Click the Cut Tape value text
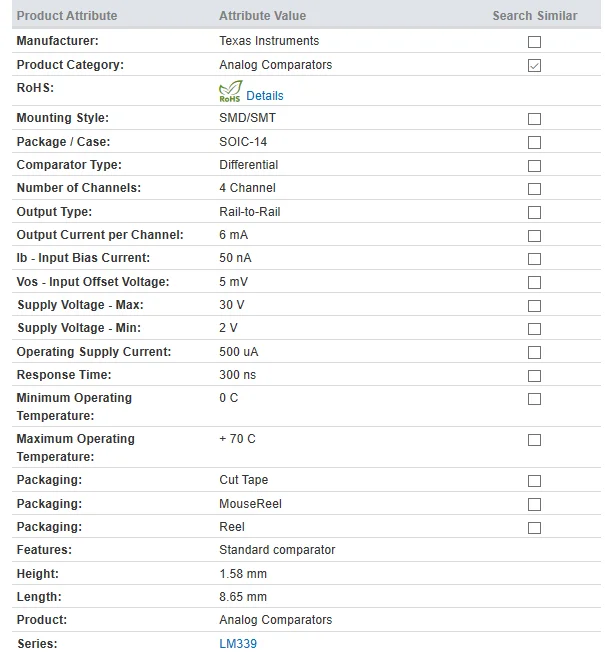 click(x=244, y=480)
